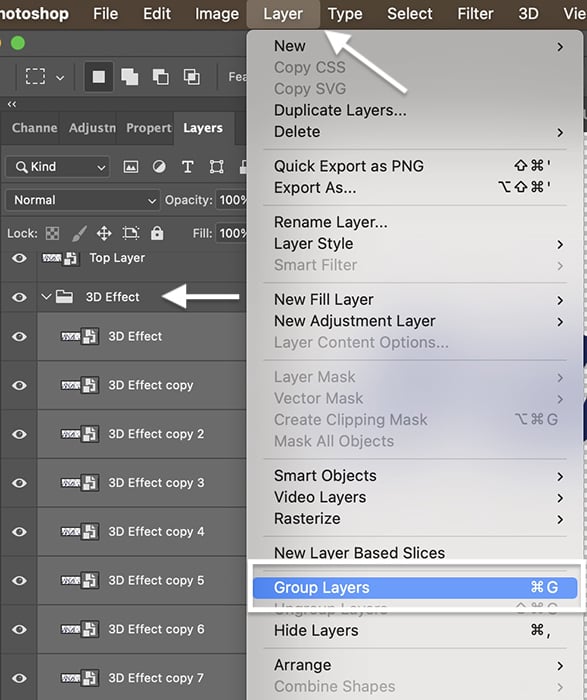Choose New Layer Based Slices

(x=415, y=553)
